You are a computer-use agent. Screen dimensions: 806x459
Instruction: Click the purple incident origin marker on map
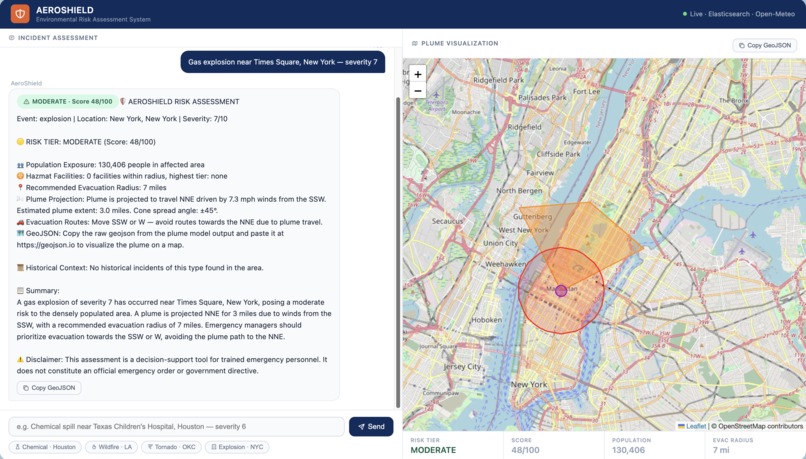561,290
